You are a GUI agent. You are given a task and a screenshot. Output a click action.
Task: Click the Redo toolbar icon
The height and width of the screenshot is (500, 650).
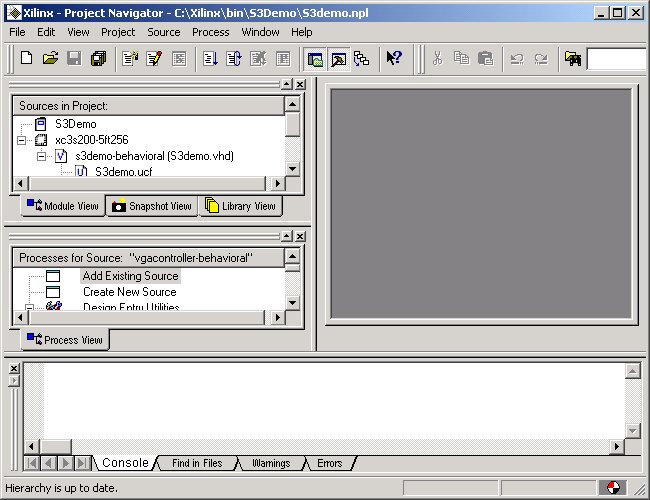click(x=541, y=59)
